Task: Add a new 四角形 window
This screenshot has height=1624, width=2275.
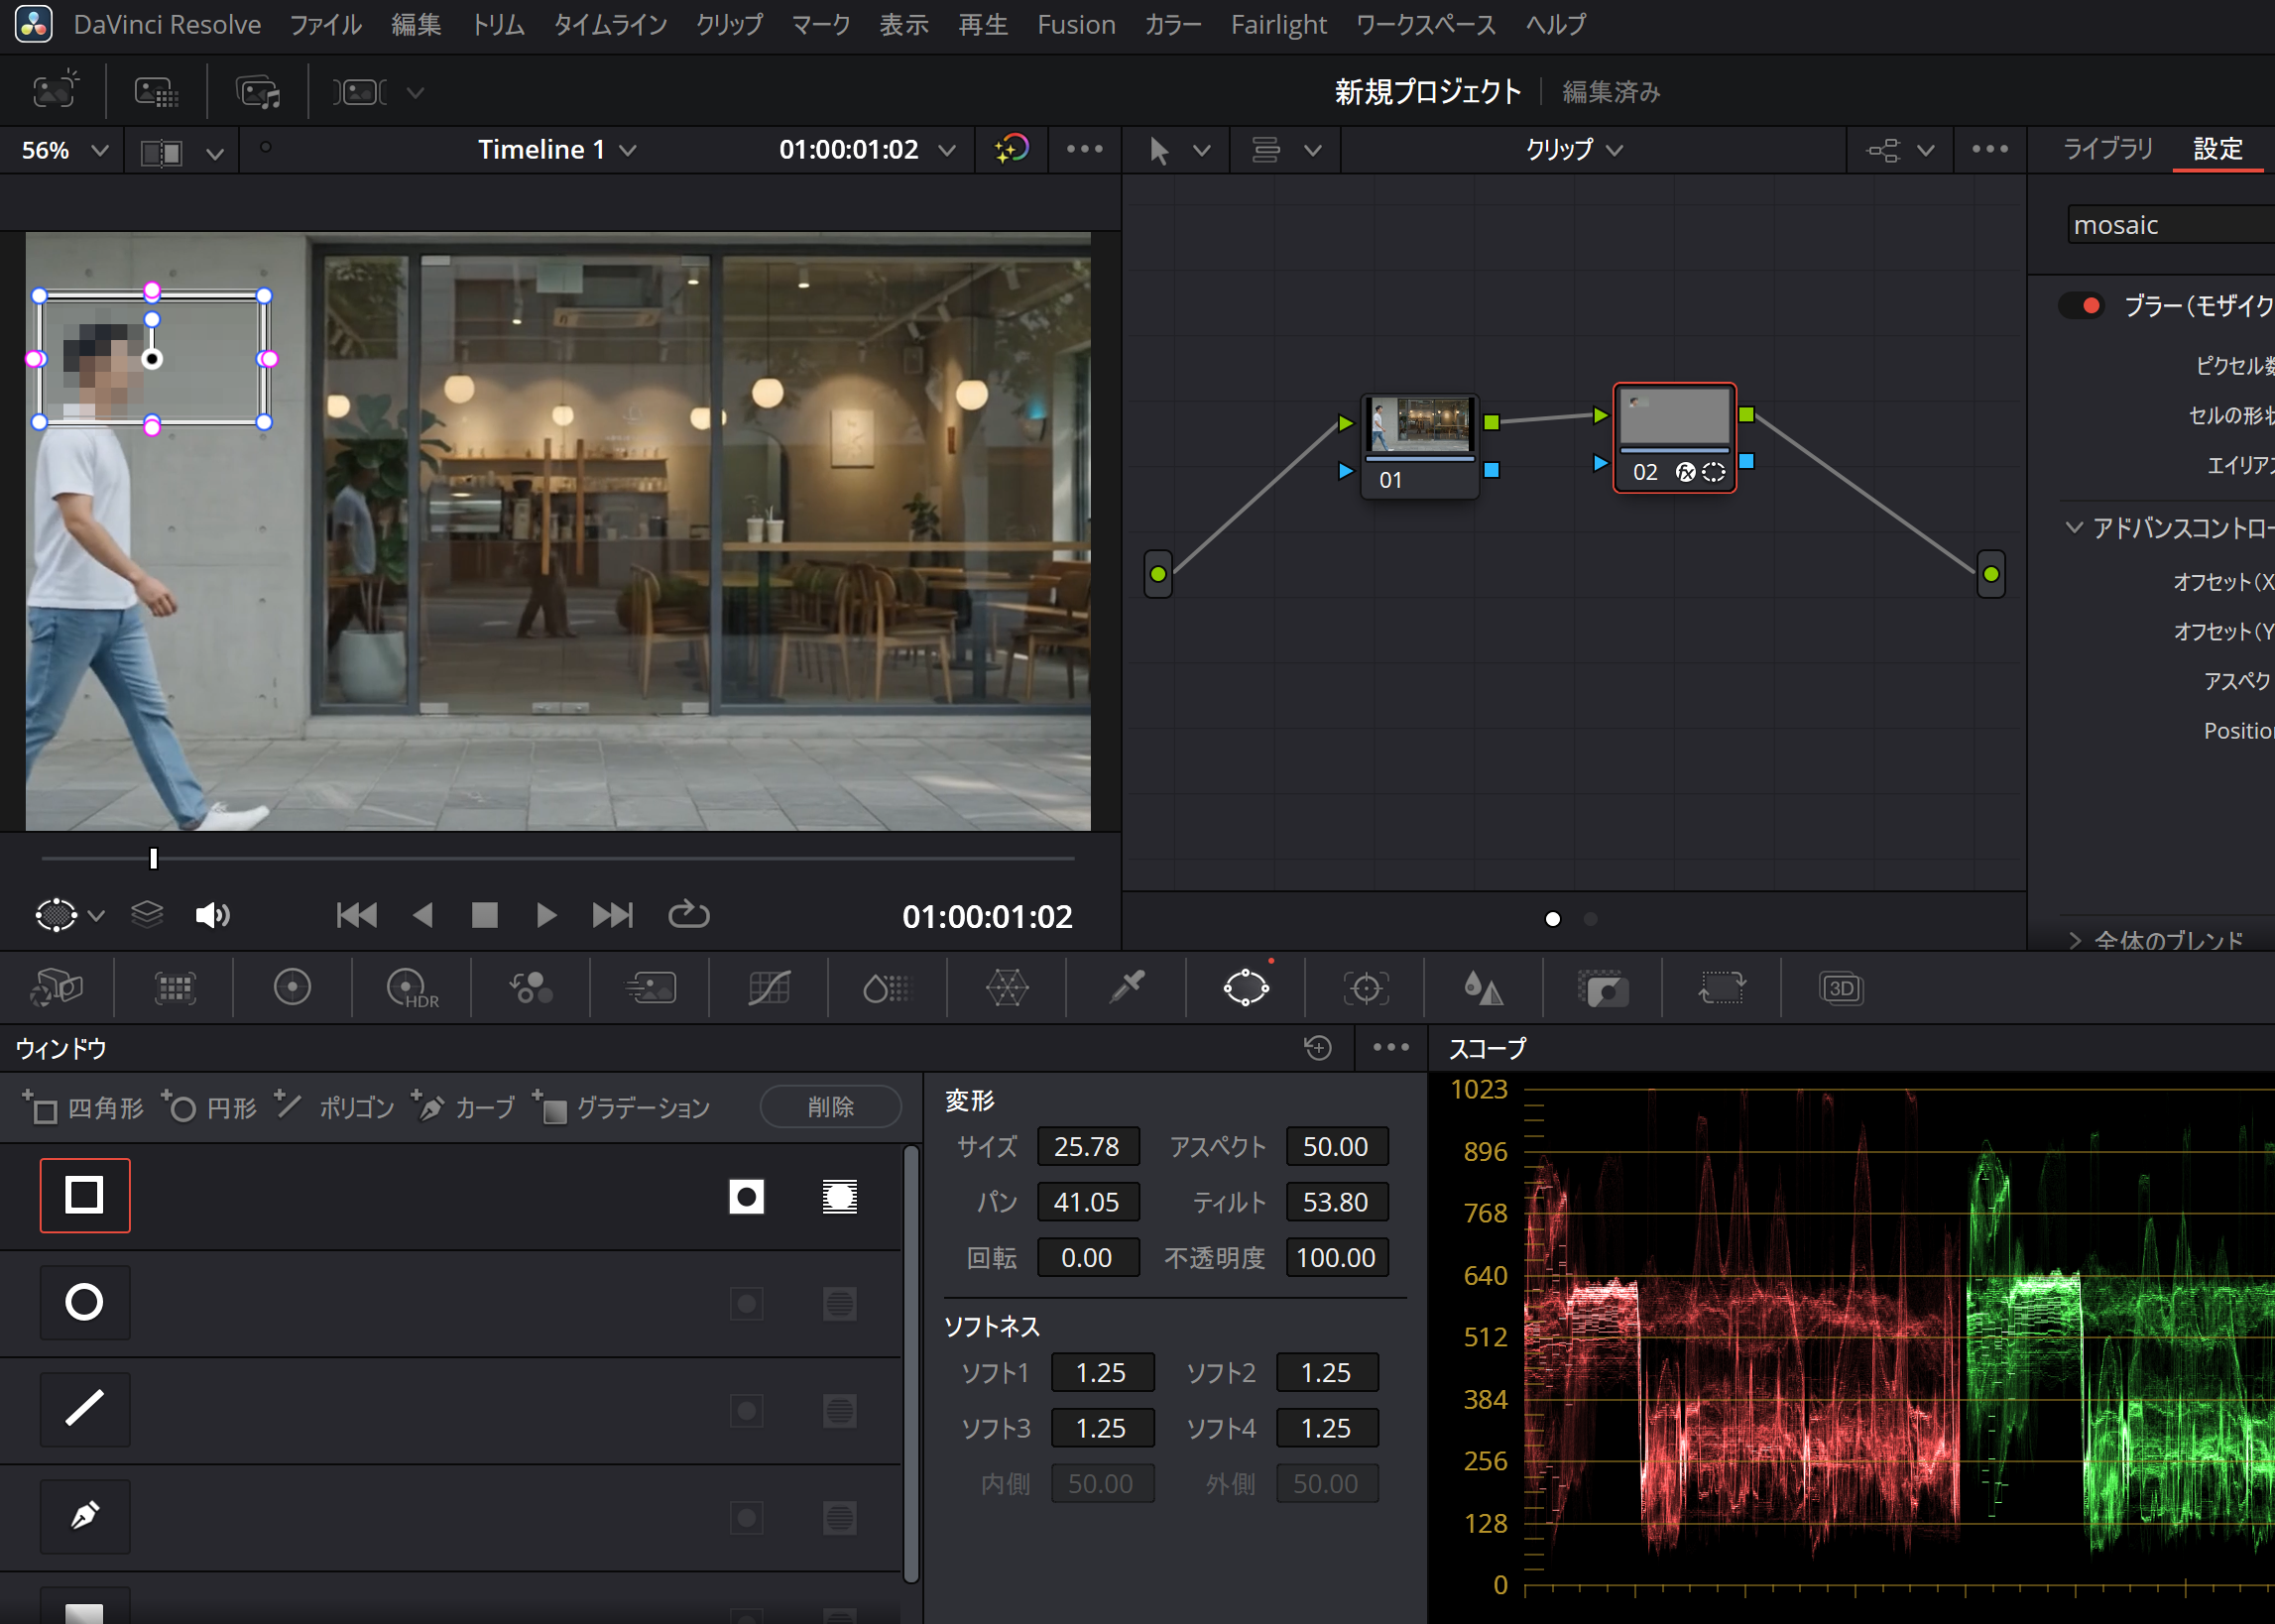Action: coord(84,1107)
